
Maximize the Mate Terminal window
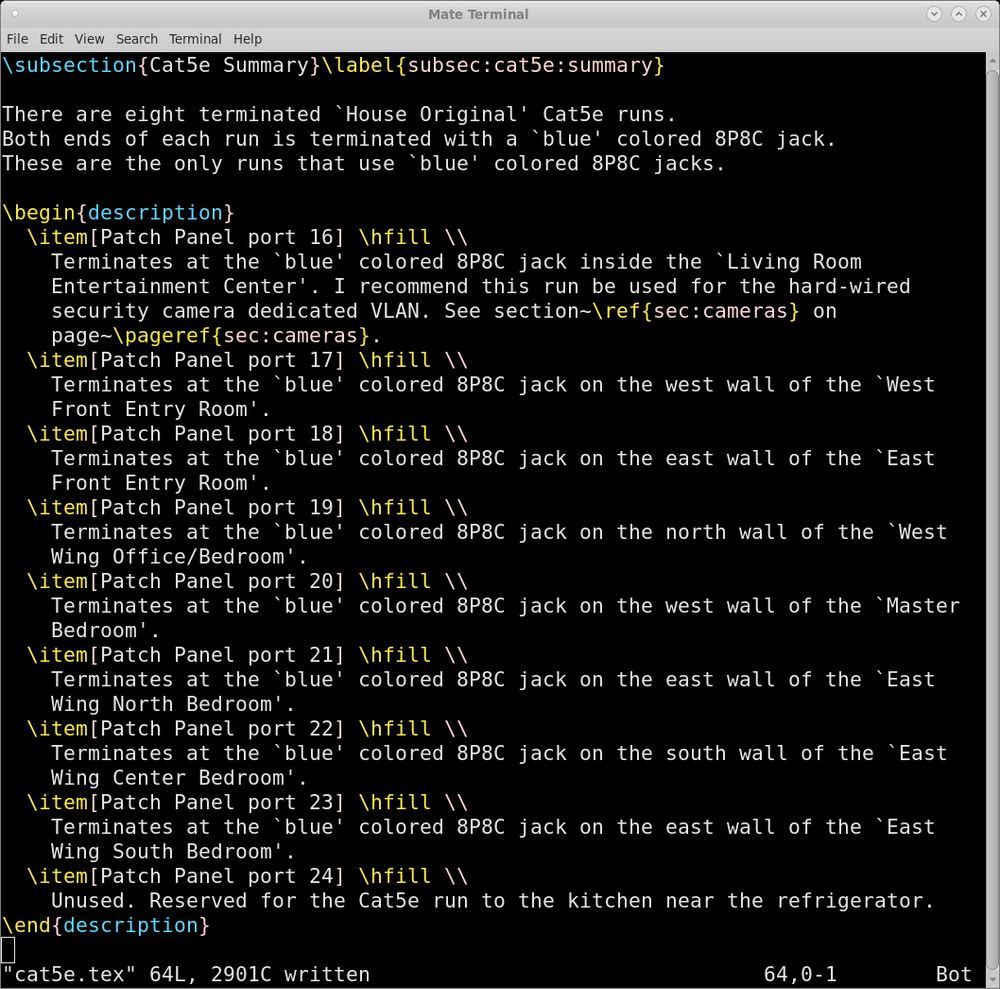959,13
